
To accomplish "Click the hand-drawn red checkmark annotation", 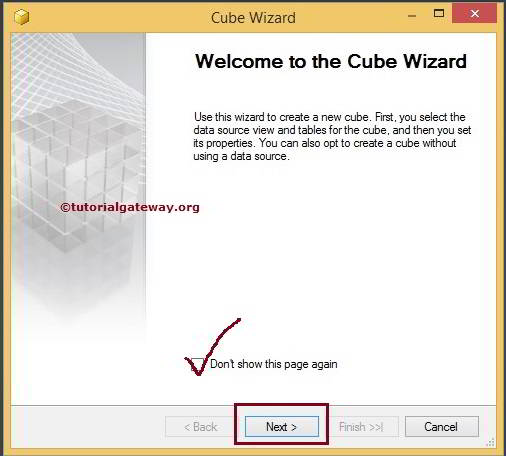I will (x=212, y=347).
